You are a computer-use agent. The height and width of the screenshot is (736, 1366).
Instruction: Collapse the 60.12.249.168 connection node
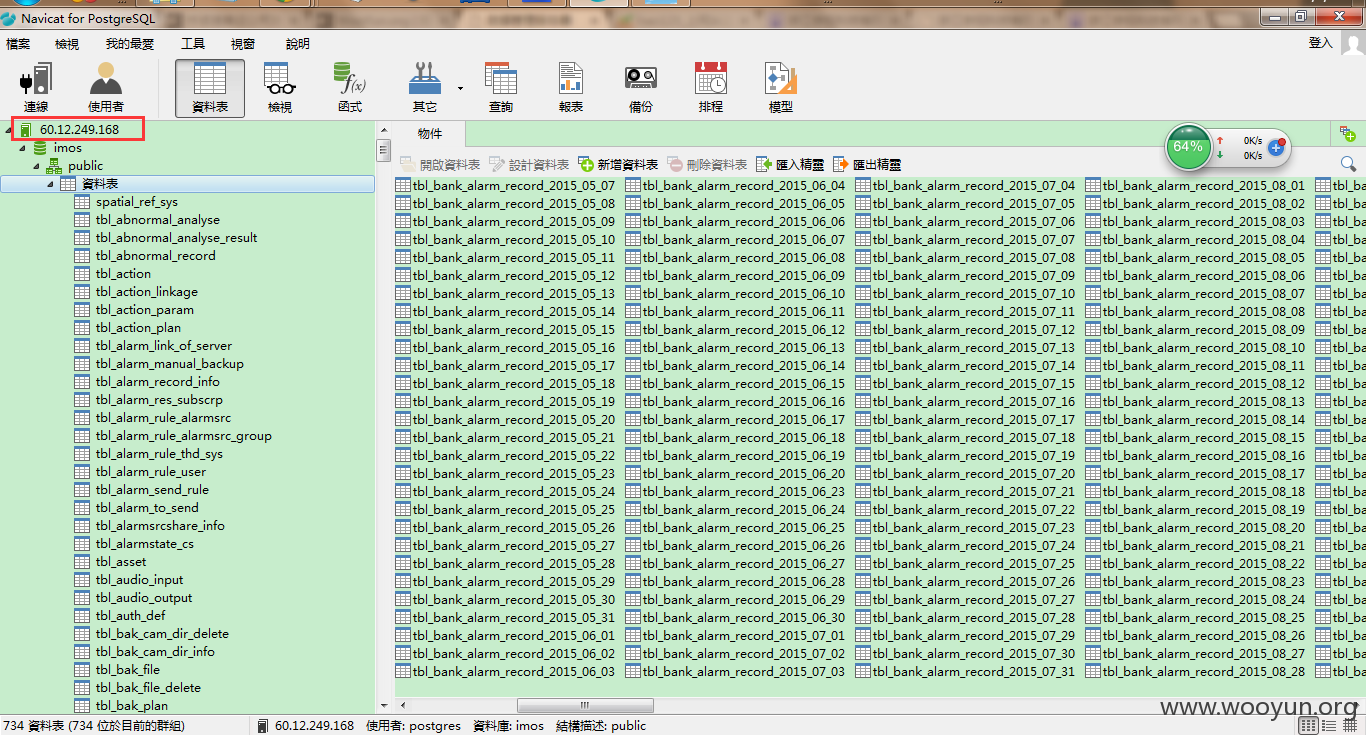[x=8, y=130]
